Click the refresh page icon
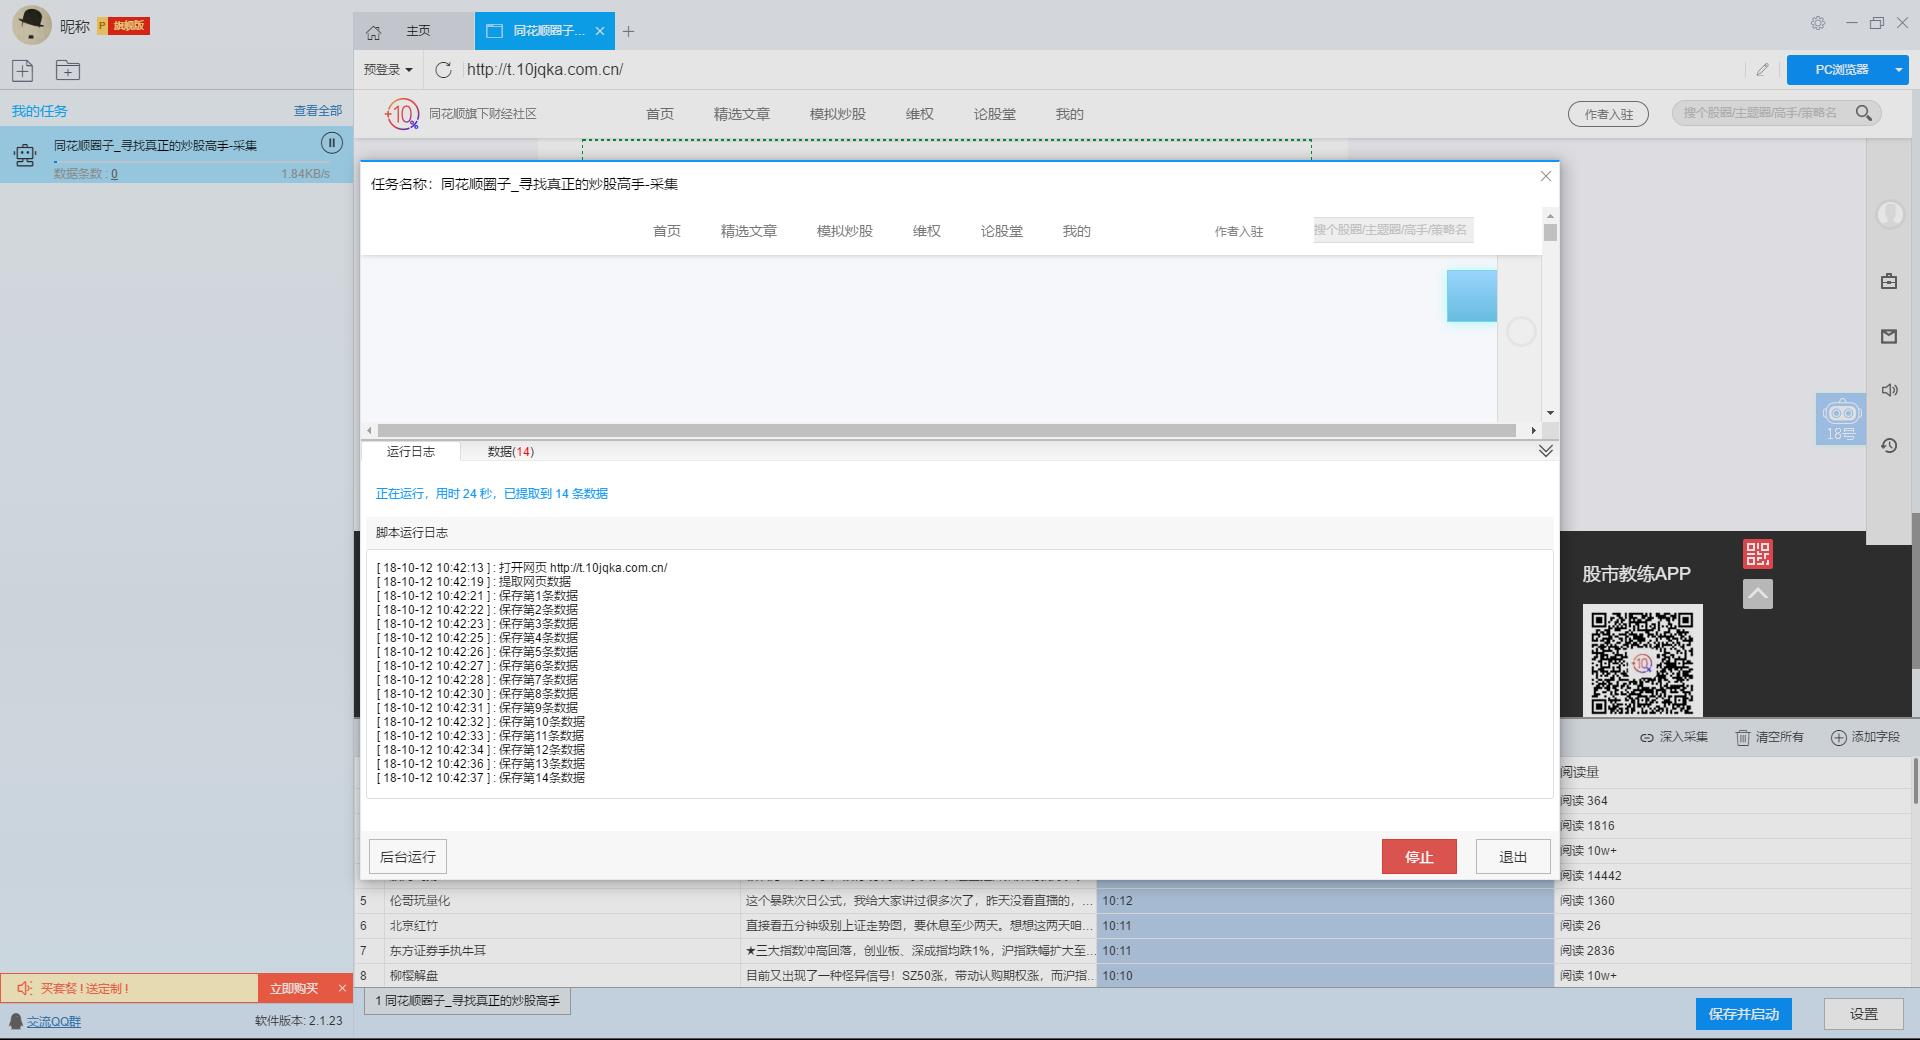Viewport: 1920px width, 1040px height. pyautogui.click(x=443, y=70)
